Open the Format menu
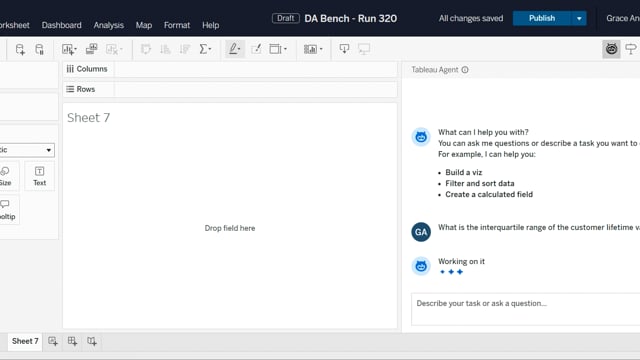Viewport: 640px width, 360px height. click(x=177, y=25)
